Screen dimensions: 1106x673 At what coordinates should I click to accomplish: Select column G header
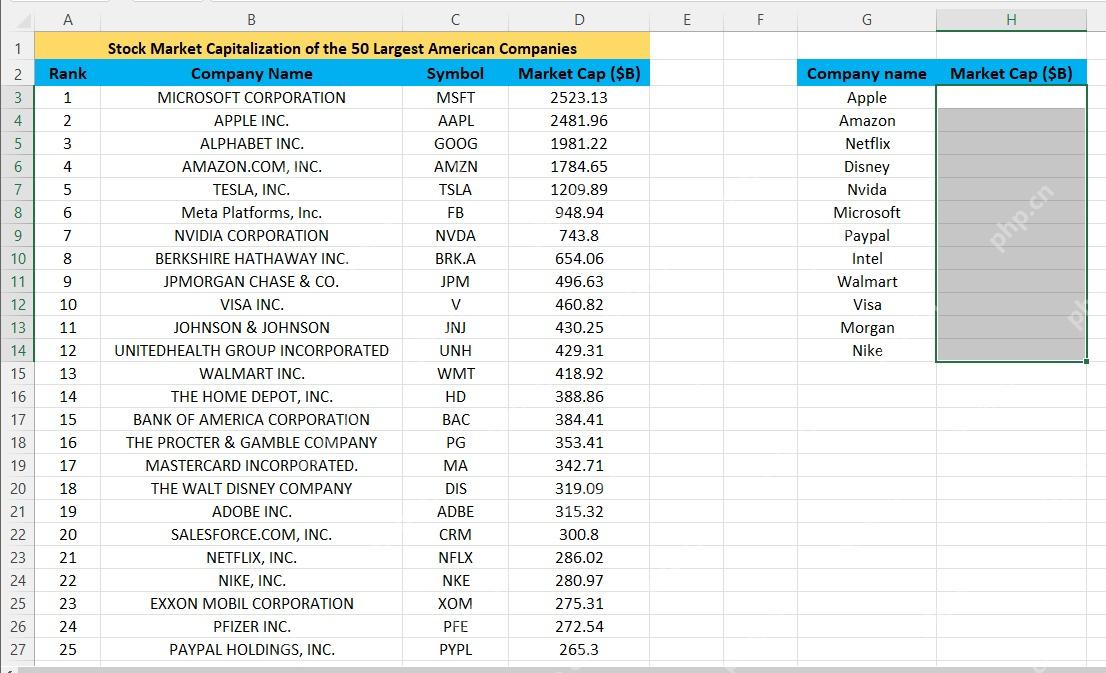[x=867, y=20]
